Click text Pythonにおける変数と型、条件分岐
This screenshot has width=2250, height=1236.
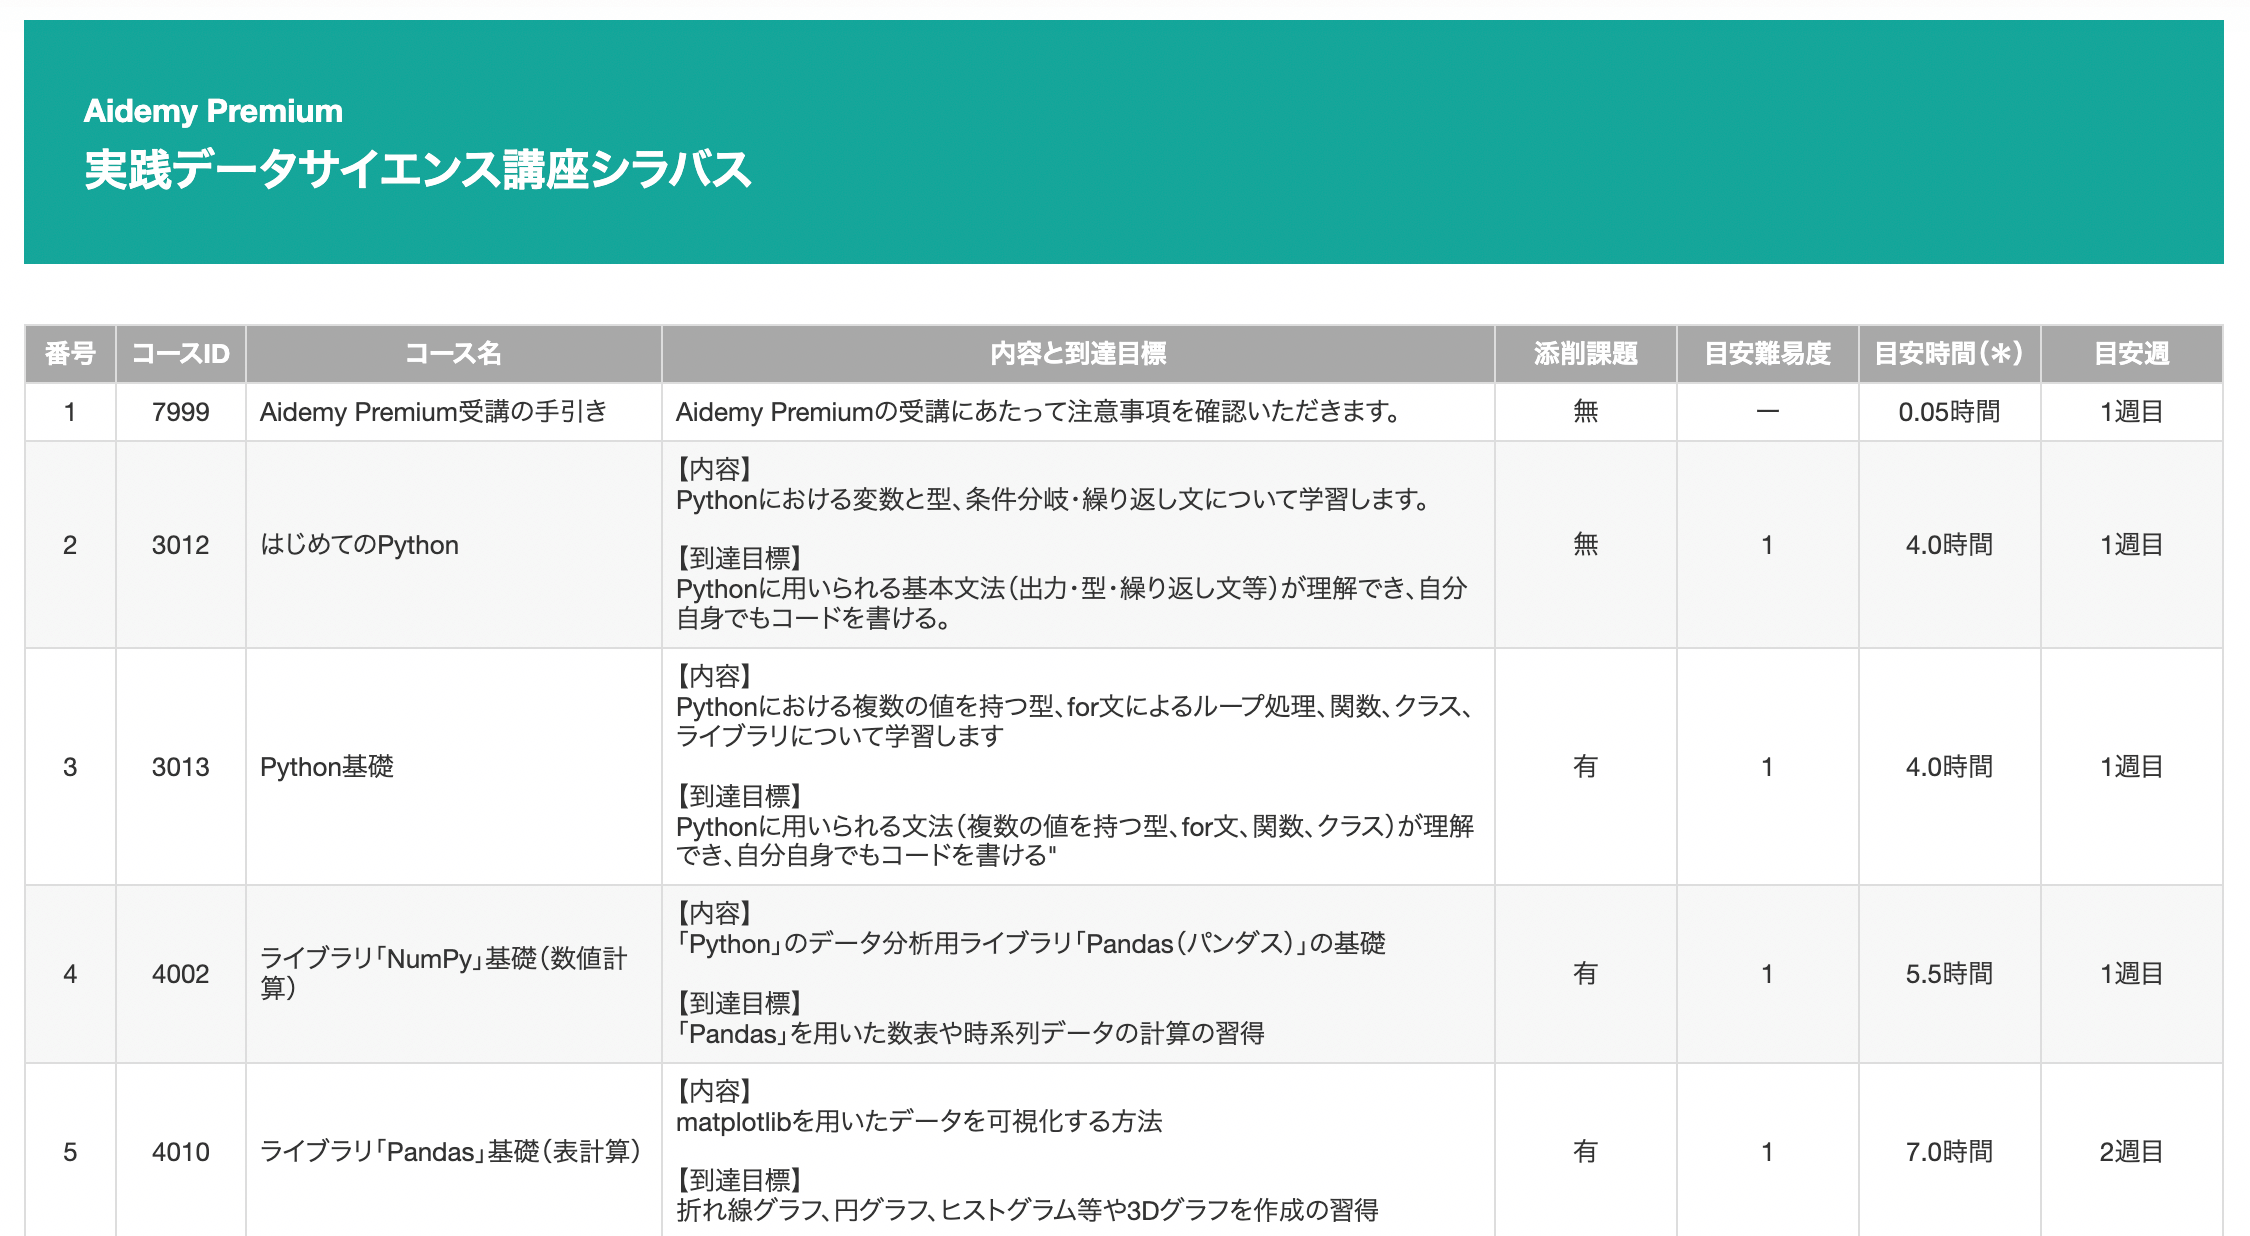tap(1055, 500)
